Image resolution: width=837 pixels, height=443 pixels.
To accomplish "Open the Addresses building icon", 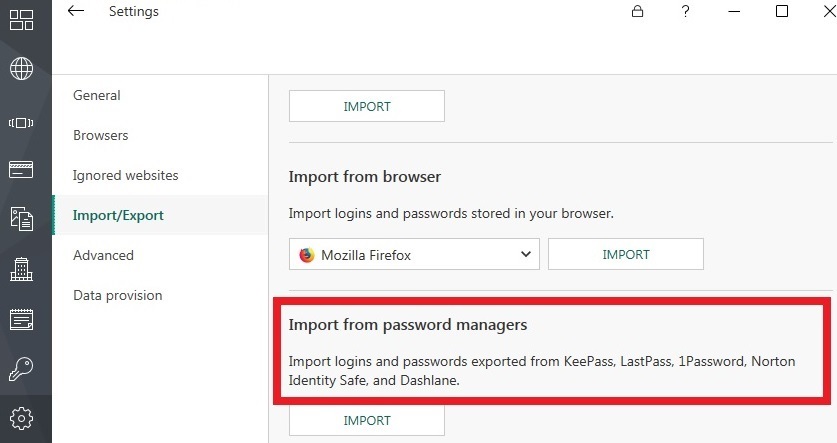I will [x=21, y=269].
